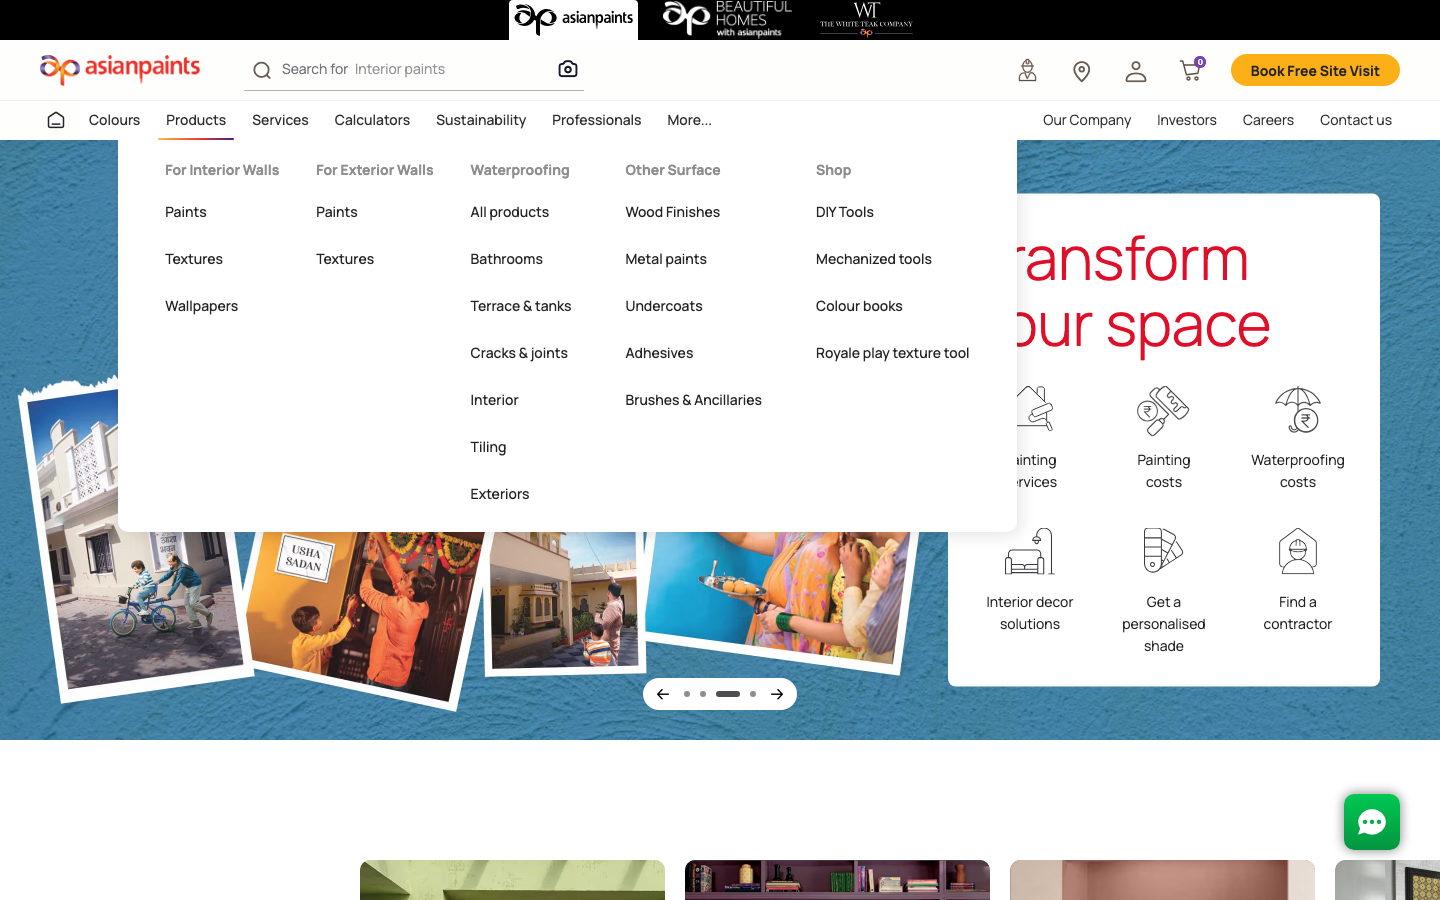Open the Careers link
Image resolution: width=1440 pixels, height=900 pixels.
(1268, 120)
